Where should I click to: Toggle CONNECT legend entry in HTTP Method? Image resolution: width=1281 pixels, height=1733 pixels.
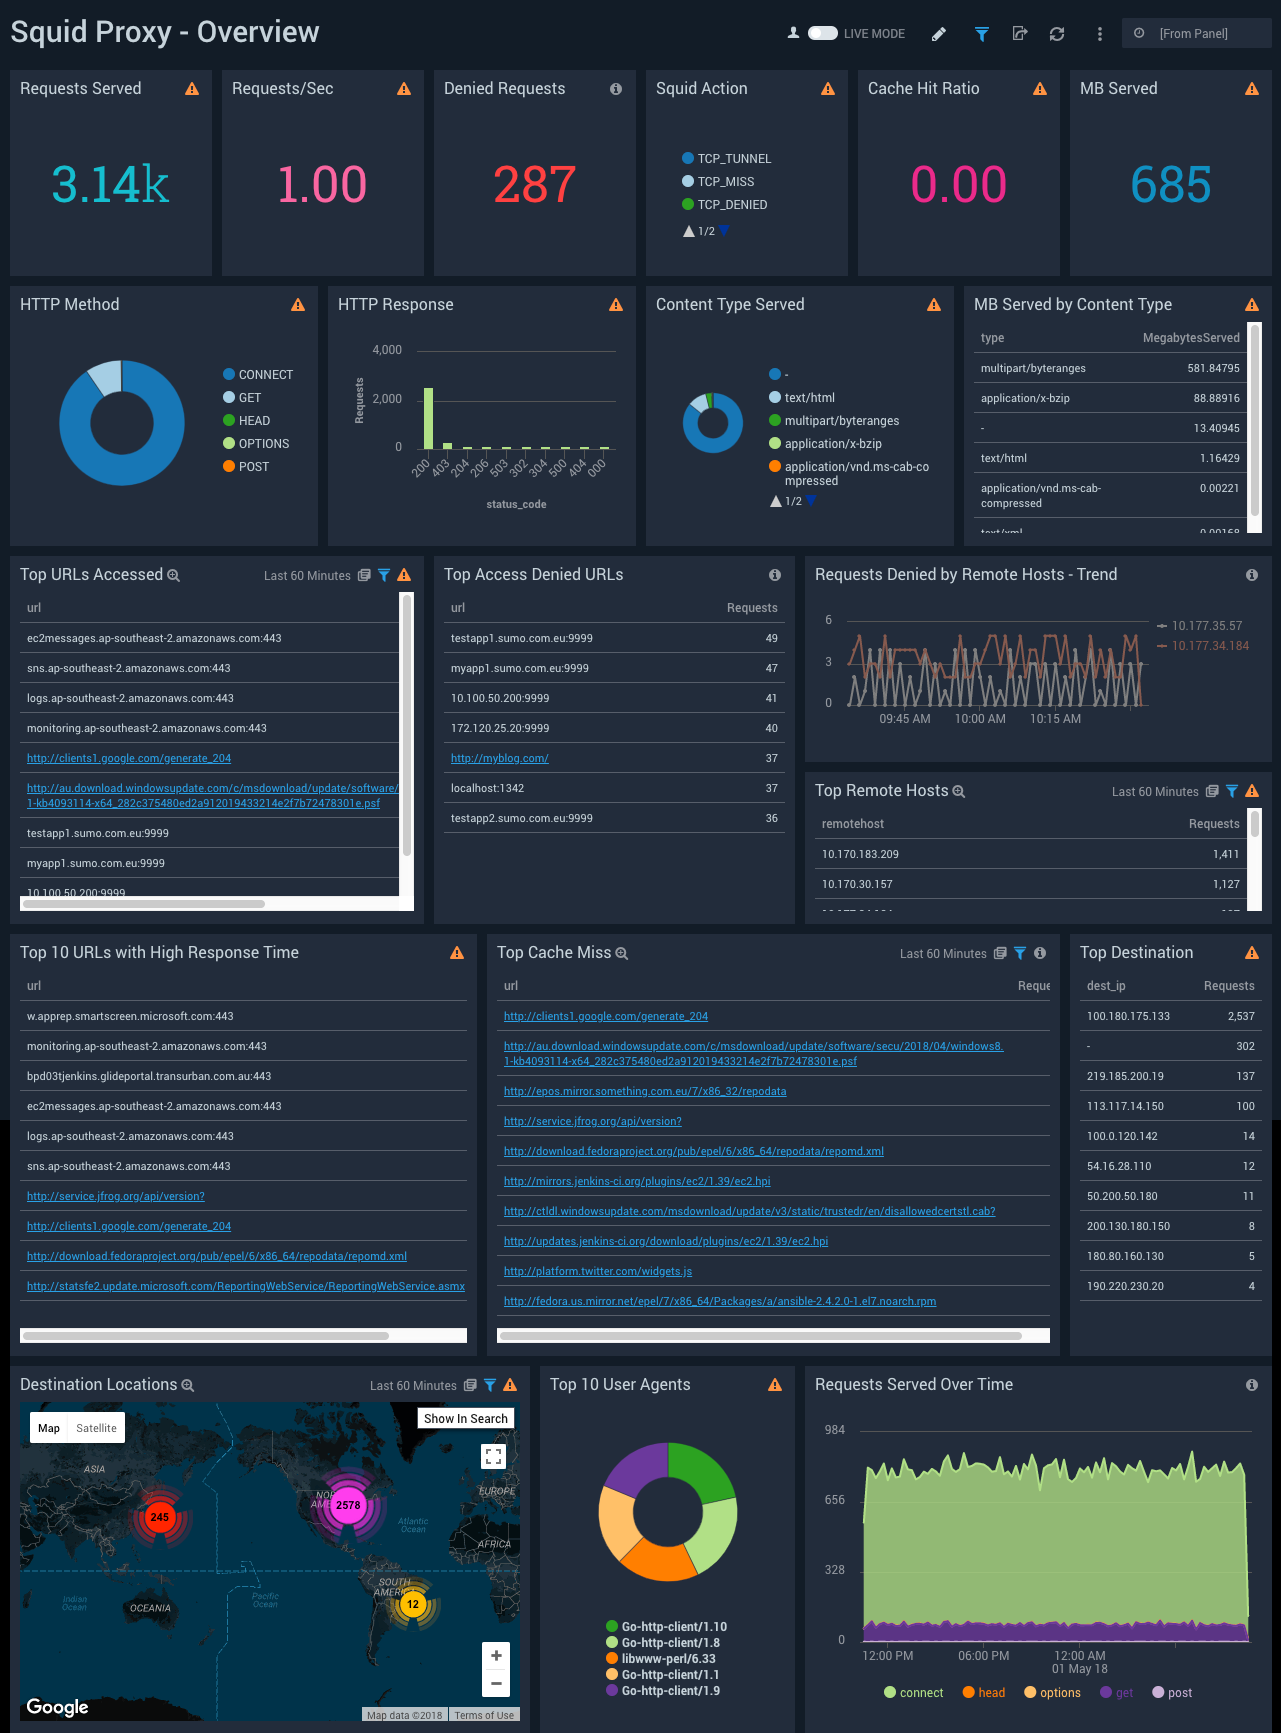tap(265, 375)
